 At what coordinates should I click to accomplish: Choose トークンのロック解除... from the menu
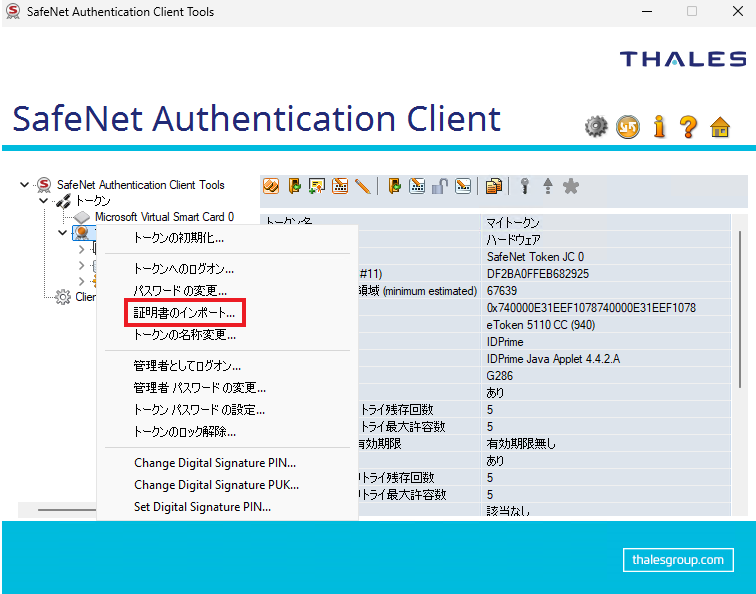(185, 432)
